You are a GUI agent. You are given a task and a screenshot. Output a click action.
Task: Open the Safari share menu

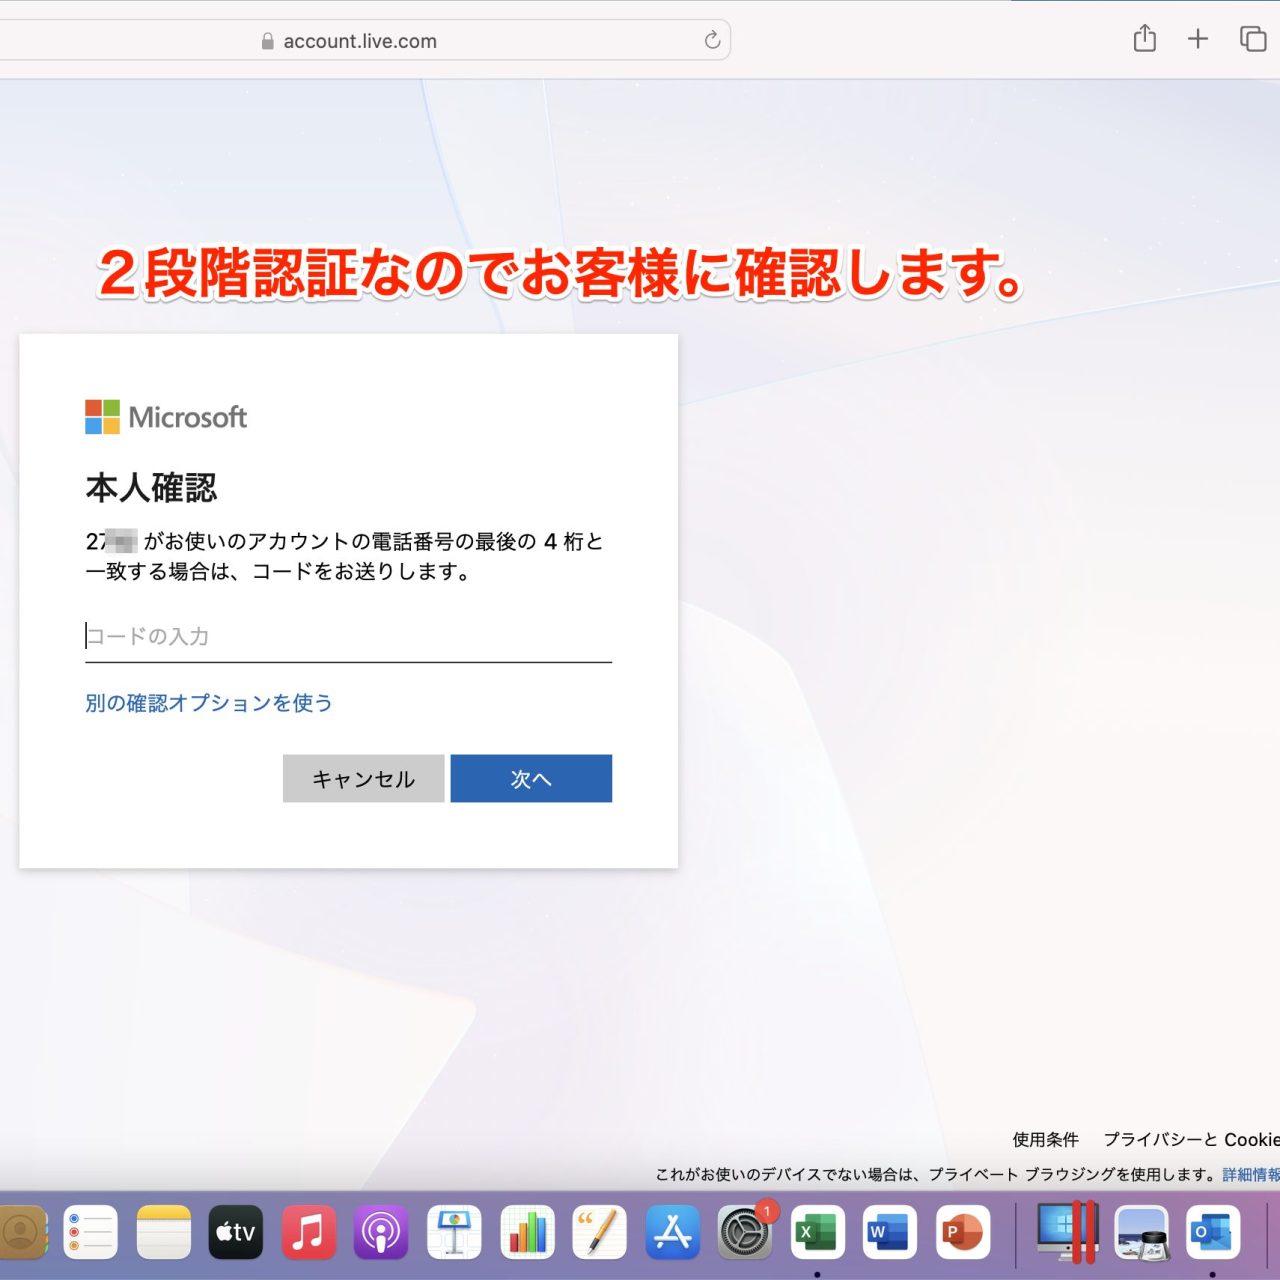[1145, 39]
